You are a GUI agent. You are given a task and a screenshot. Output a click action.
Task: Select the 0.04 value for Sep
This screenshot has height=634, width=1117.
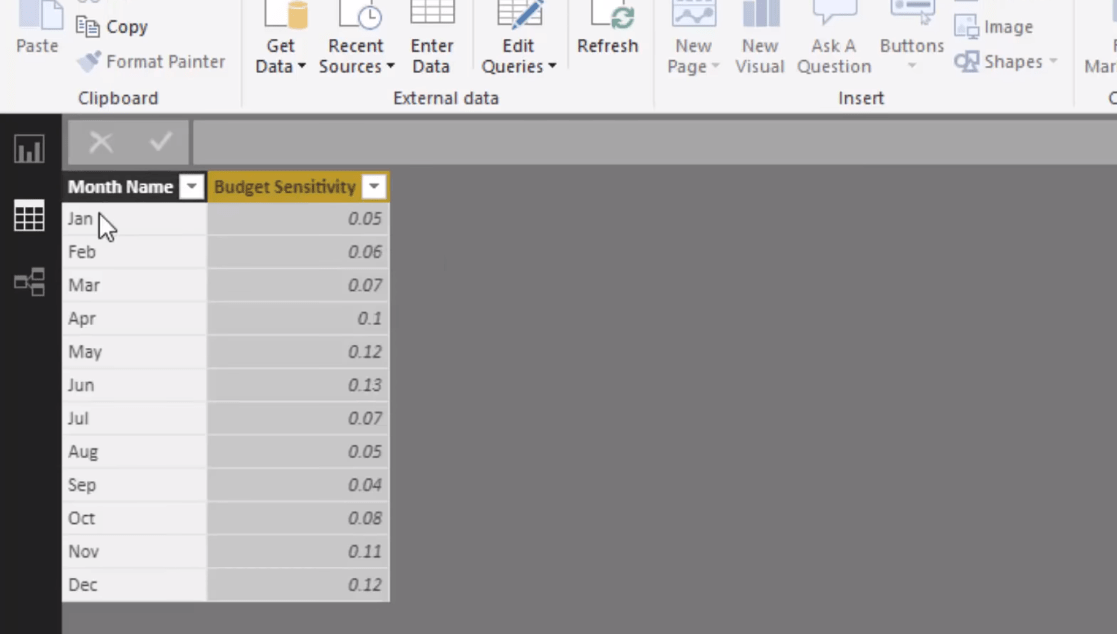pos(298,484)
